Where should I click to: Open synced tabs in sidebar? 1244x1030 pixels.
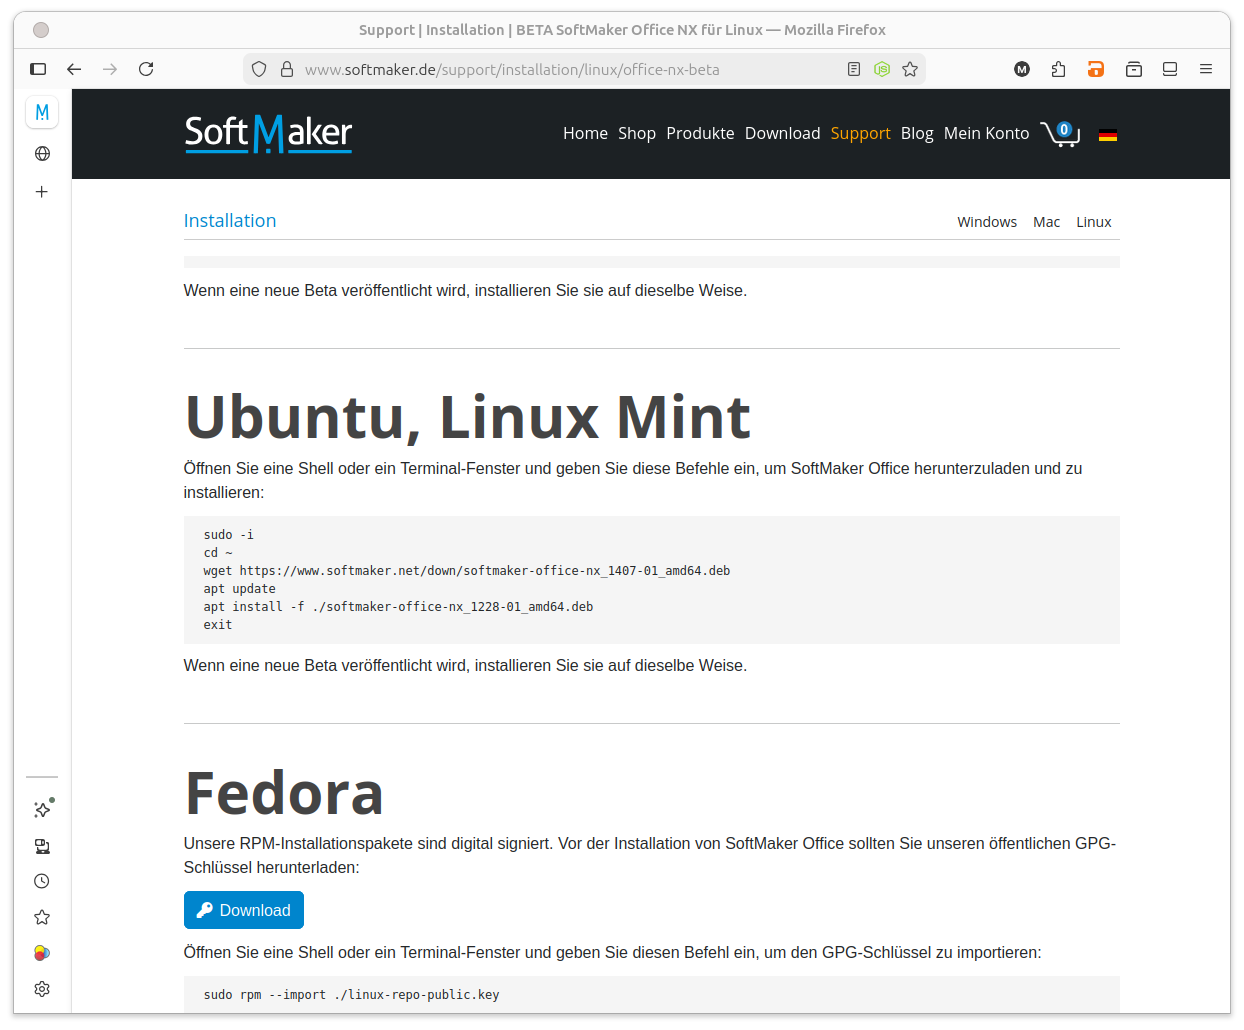[x=42, y=846]
